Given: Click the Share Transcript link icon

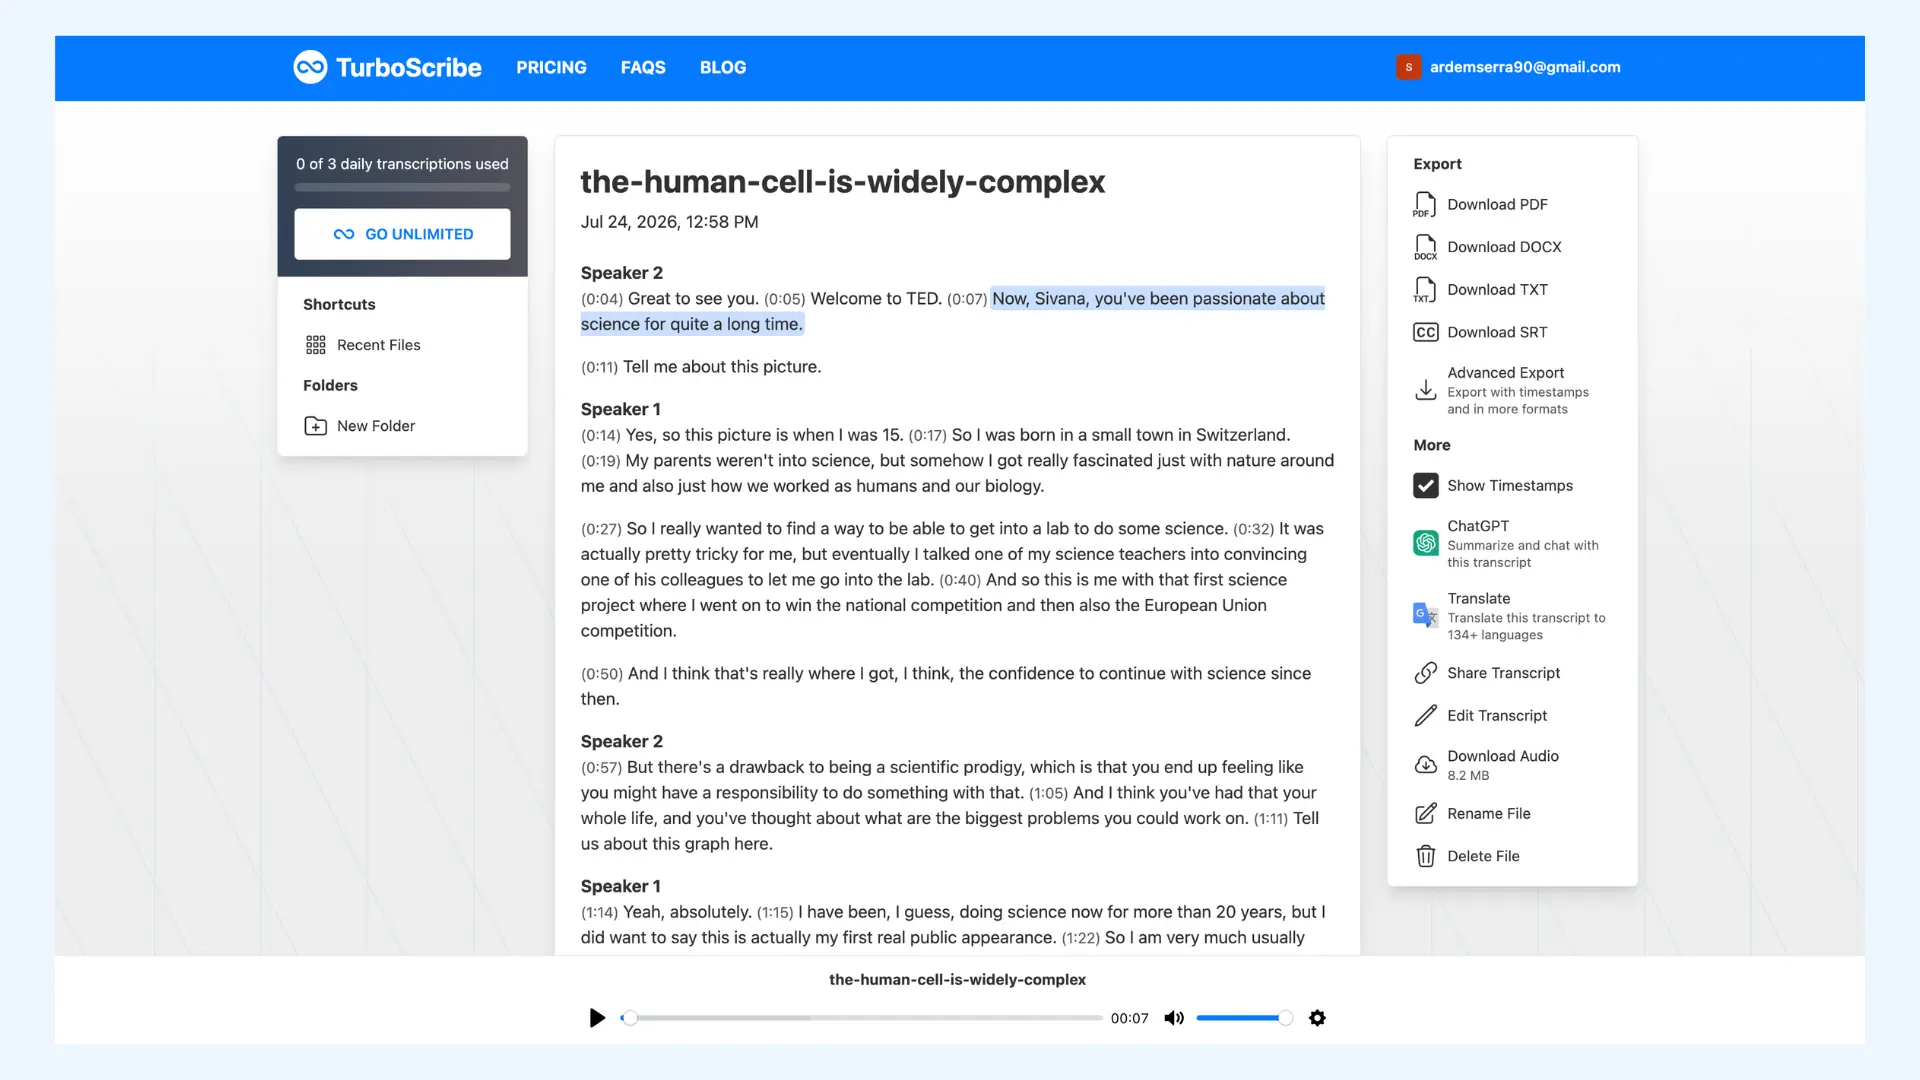Looking at the screenshot, I should (1425, 673).
